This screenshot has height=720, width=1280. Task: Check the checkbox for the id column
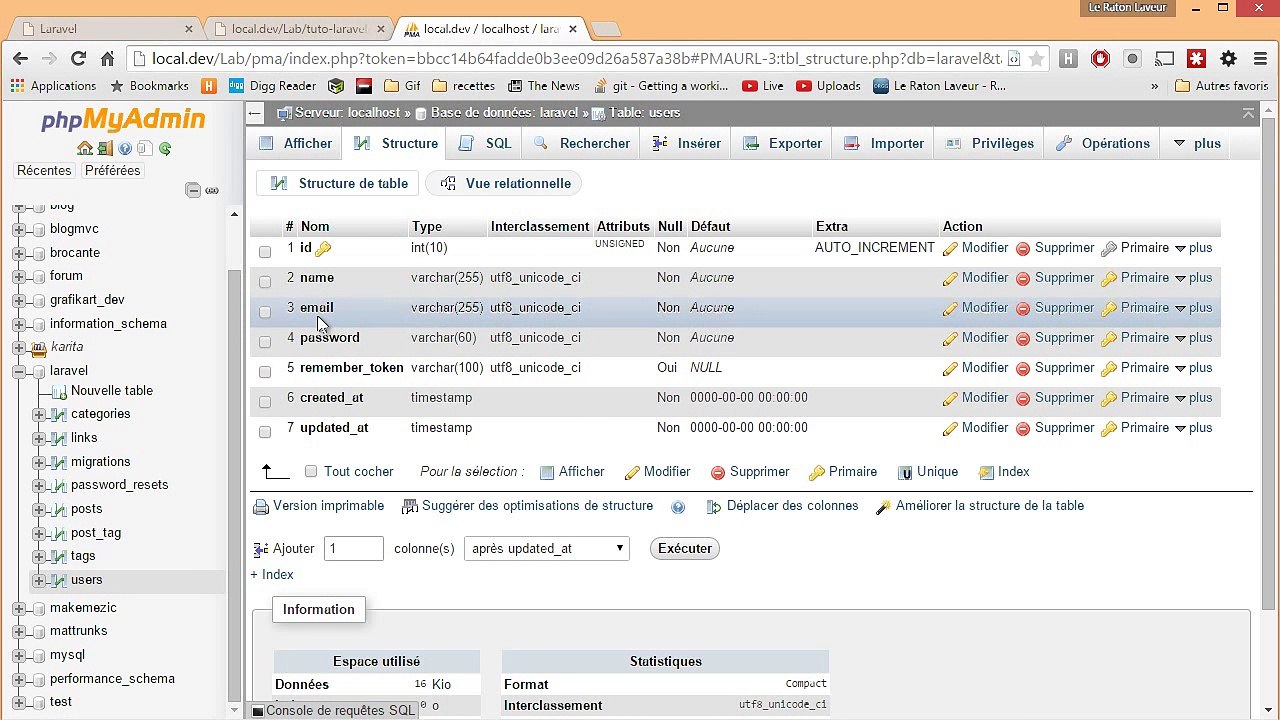265,251
